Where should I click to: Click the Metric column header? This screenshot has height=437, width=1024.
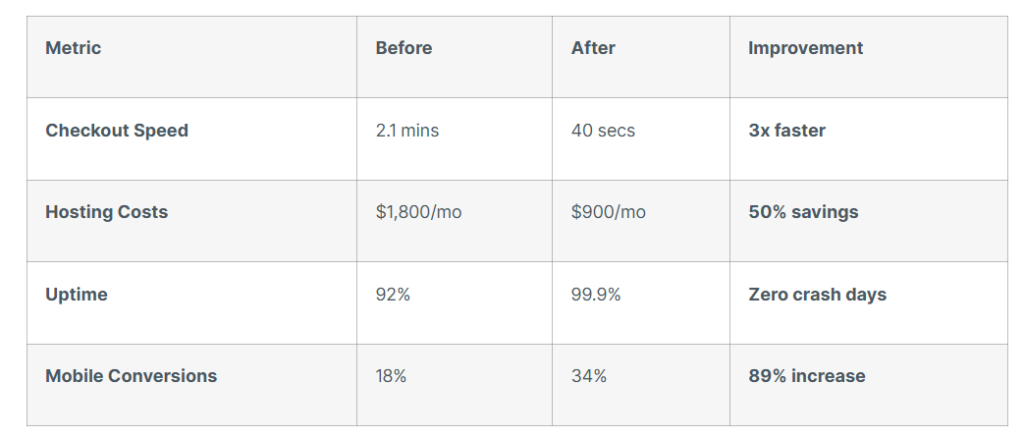pyautogui.click(x=73, y=48)
